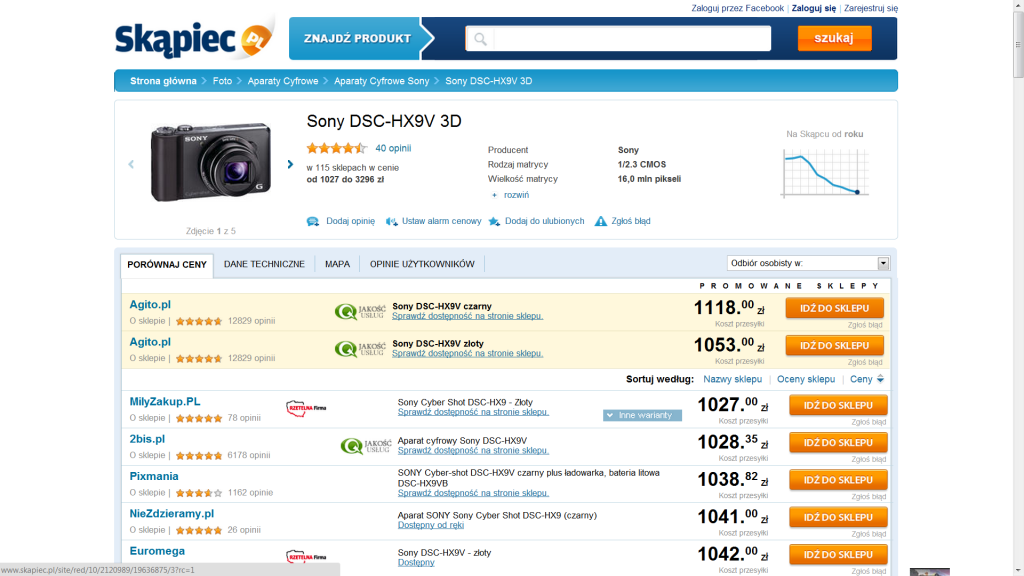This screenshot has height=576, width=1024.
Task: Click the Zgłoś błąd warning triangle icon
Action: pyautogui.click(x=600, y=221)
